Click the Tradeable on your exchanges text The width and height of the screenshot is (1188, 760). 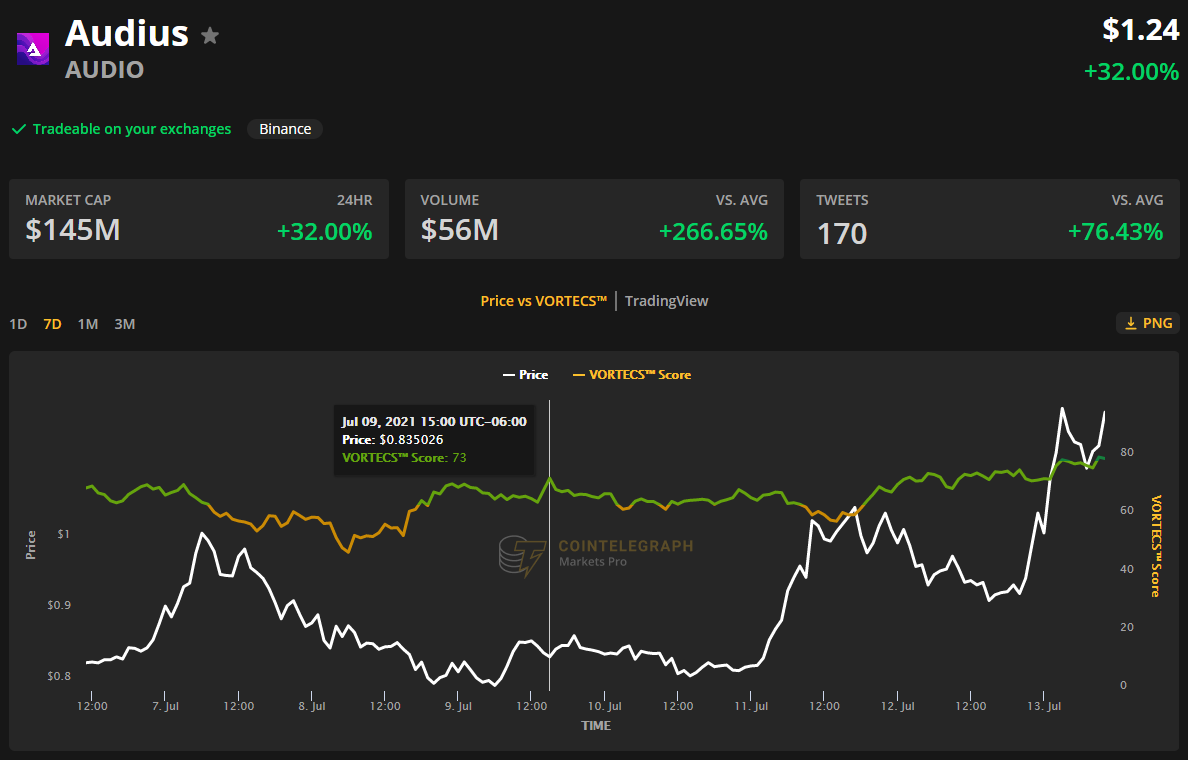[x=131, y=129]
